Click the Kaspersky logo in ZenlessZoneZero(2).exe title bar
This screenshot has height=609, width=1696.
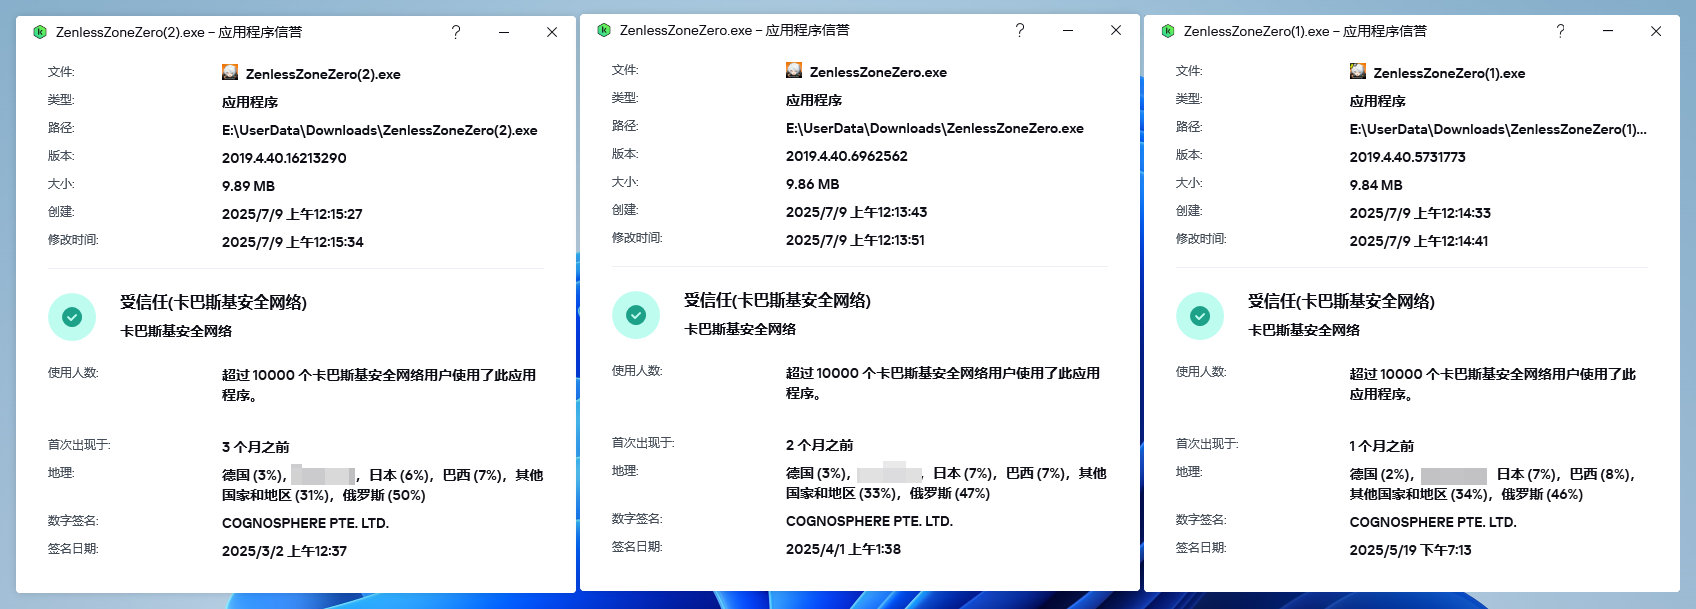40,32
